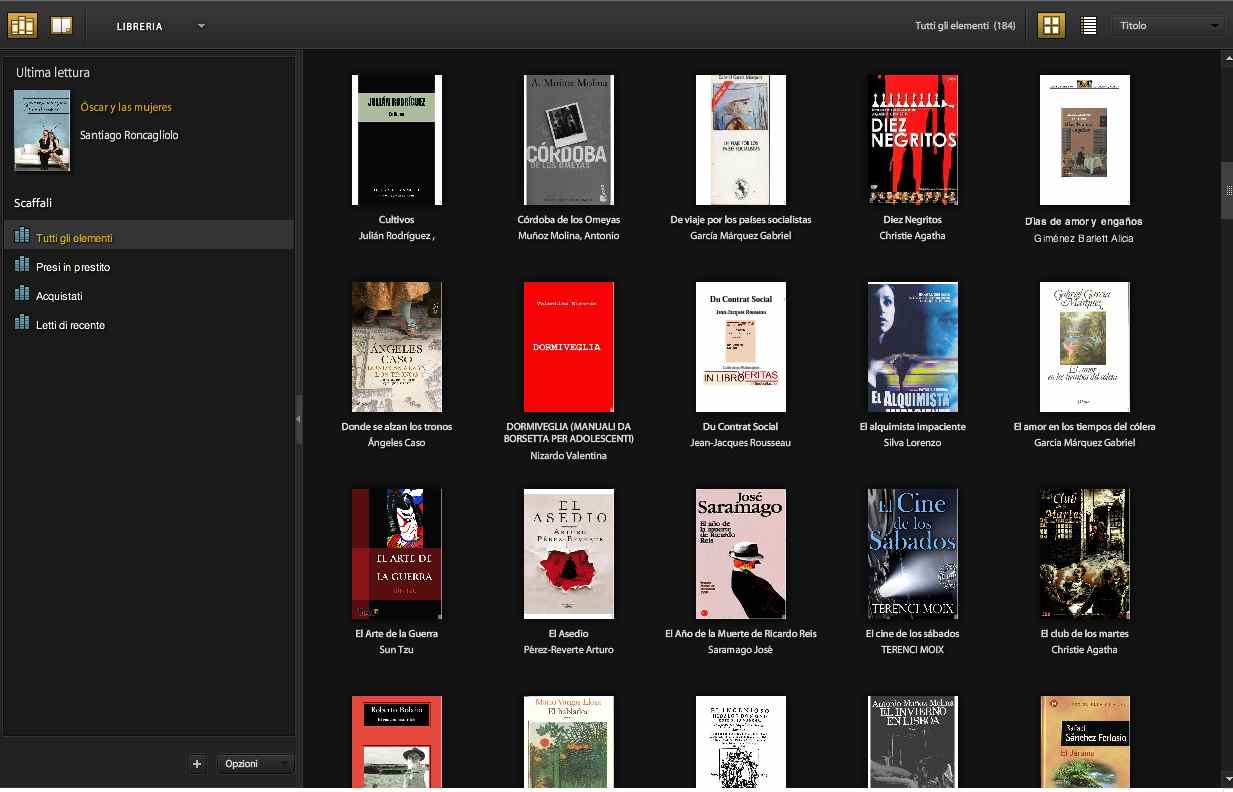Collapse the left sidebar panel handle

tap(298, 419)
